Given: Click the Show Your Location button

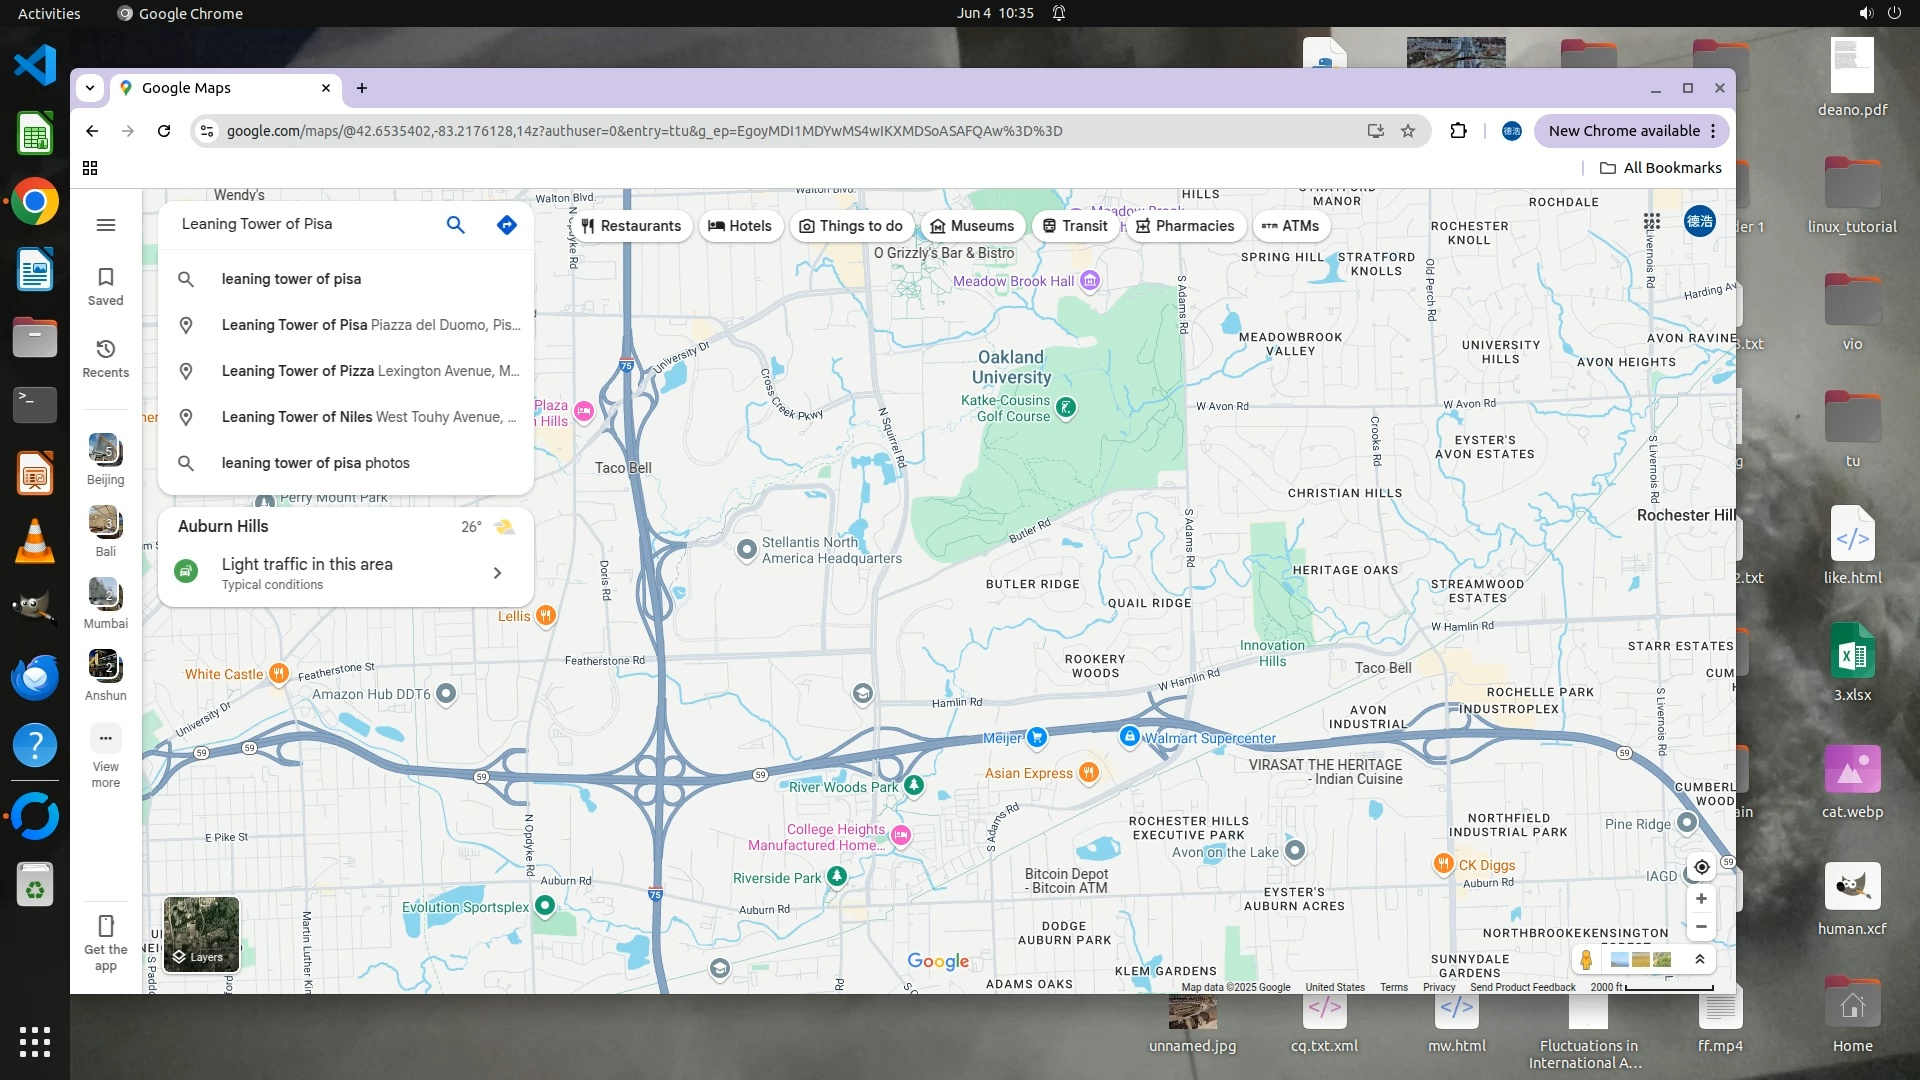Looking at the screenshot, I should click(x=1701, y=867).
